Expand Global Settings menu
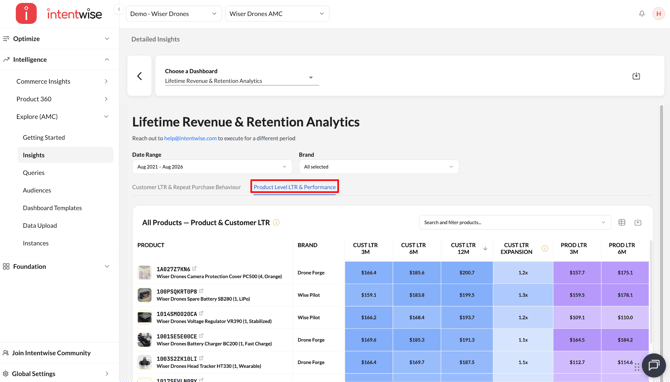 click(106, 373)
